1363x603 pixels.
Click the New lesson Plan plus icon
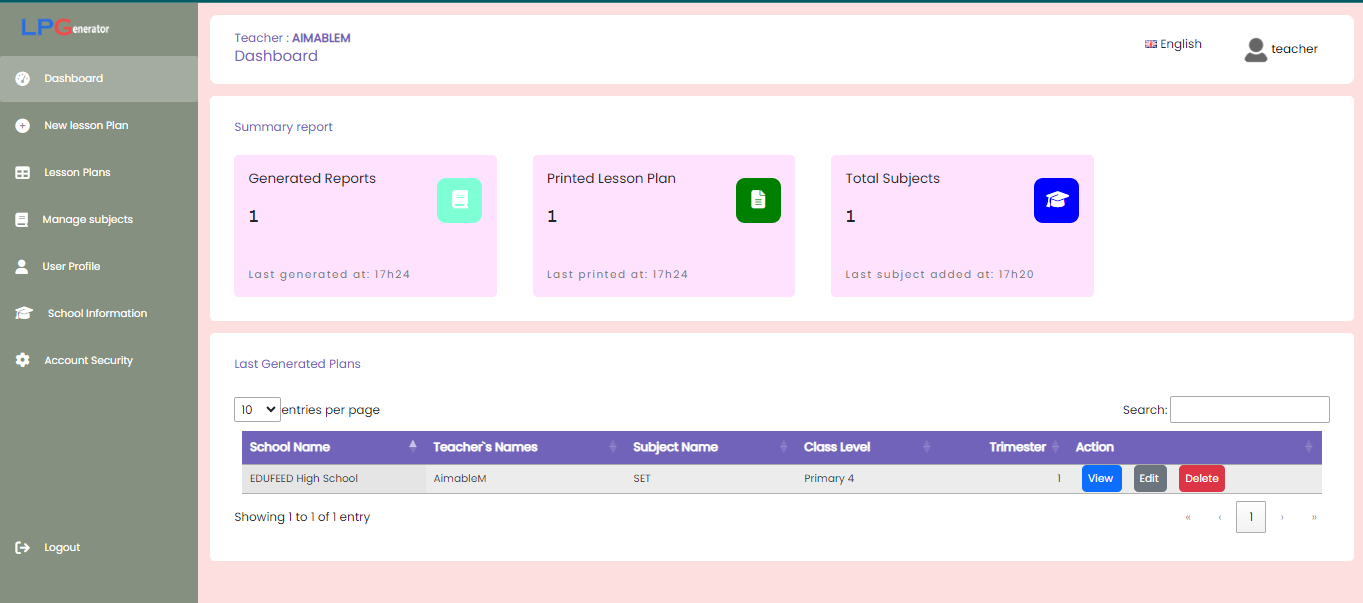pos(22,126)
